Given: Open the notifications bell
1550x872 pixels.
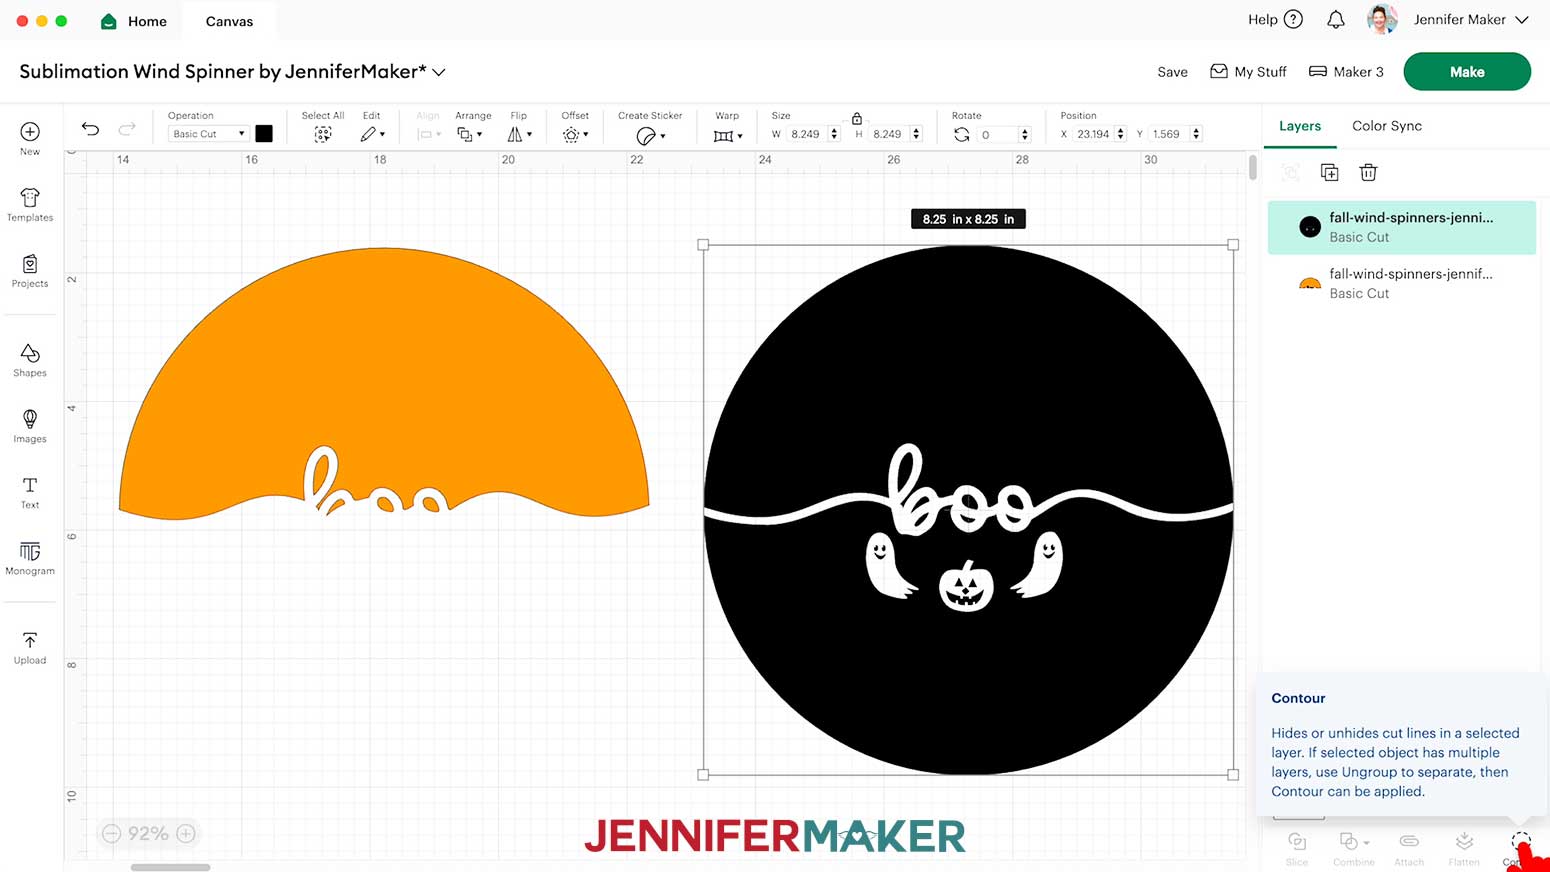Looking at the screenshot, I should 1336,19.
